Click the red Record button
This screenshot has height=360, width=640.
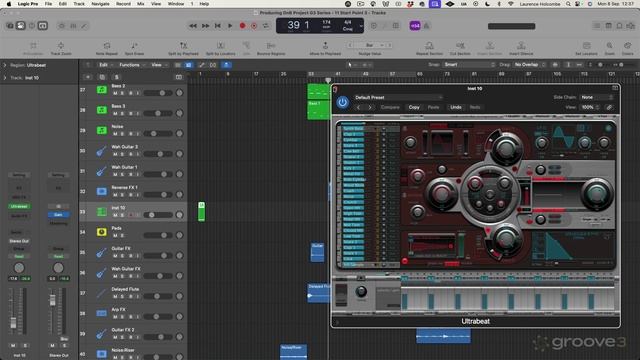click(242, 26)
